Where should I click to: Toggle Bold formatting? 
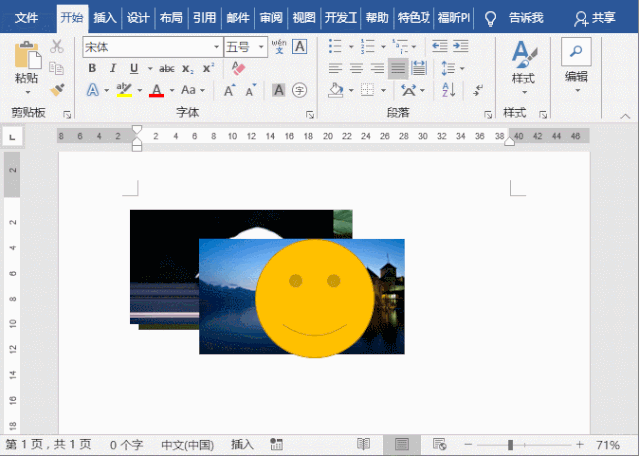[92, 68]
